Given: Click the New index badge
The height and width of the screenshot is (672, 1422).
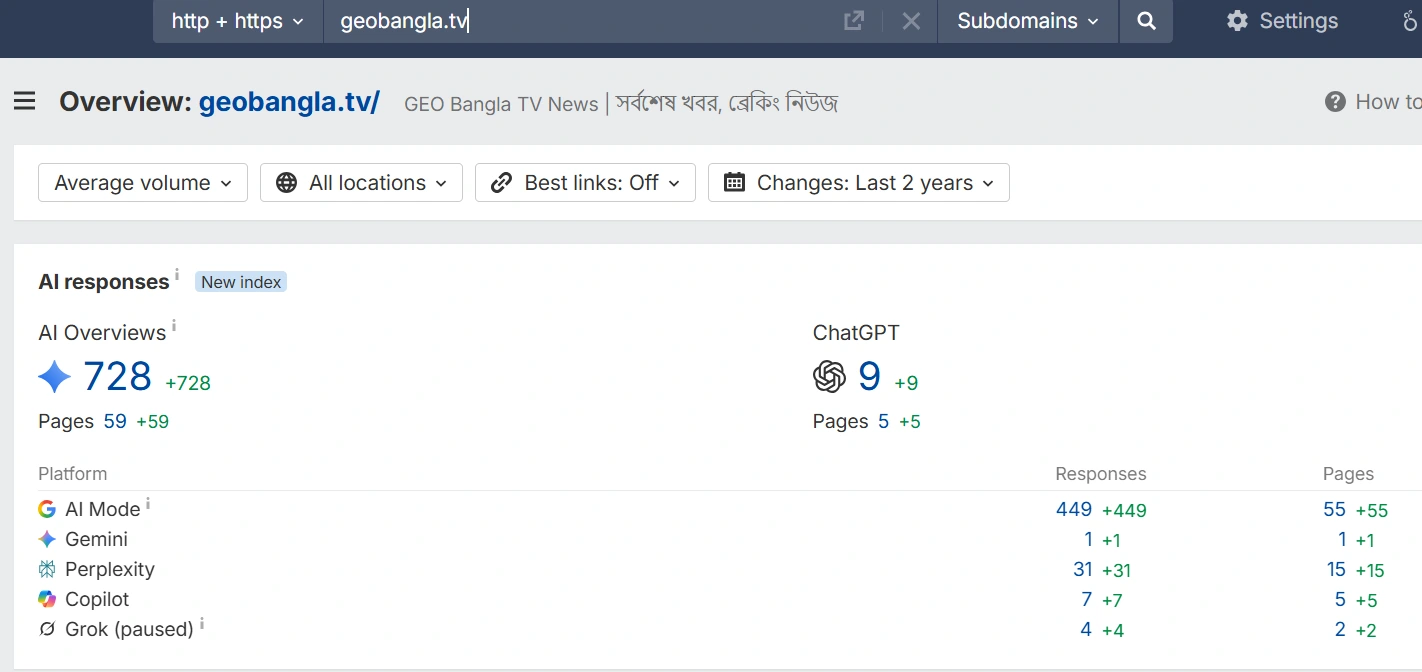Looking at the screenshot, I should click(241, 282).
